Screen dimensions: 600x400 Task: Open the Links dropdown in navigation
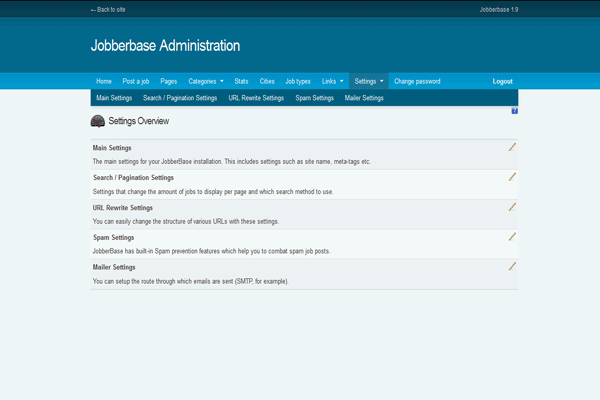coord(333,81)
